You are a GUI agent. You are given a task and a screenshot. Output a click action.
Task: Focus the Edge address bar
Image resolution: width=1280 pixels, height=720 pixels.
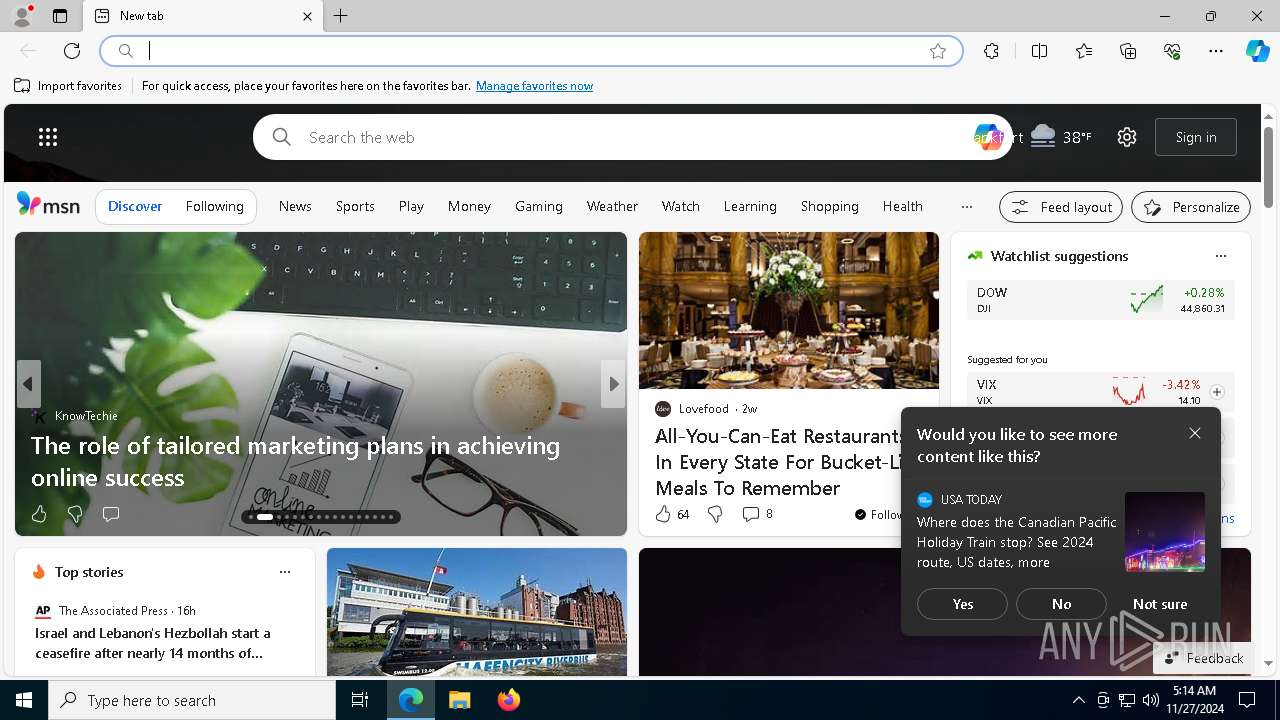click(530, 51)
